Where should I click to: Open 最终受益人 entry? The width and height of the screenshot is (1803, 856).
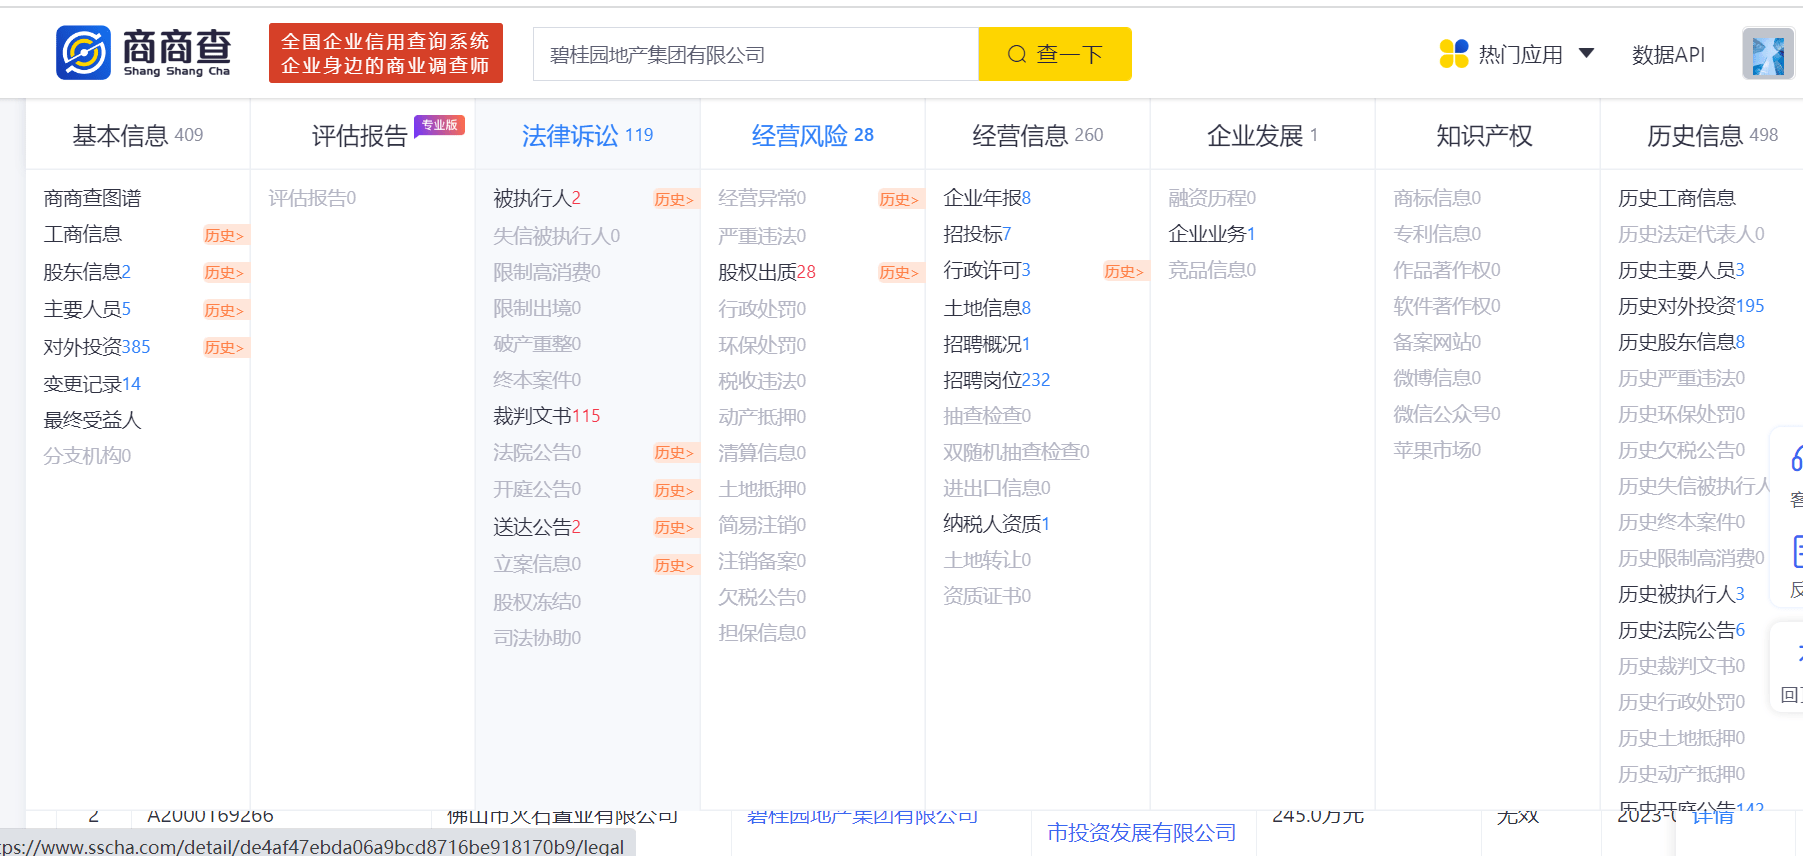[x=92, y=420]
